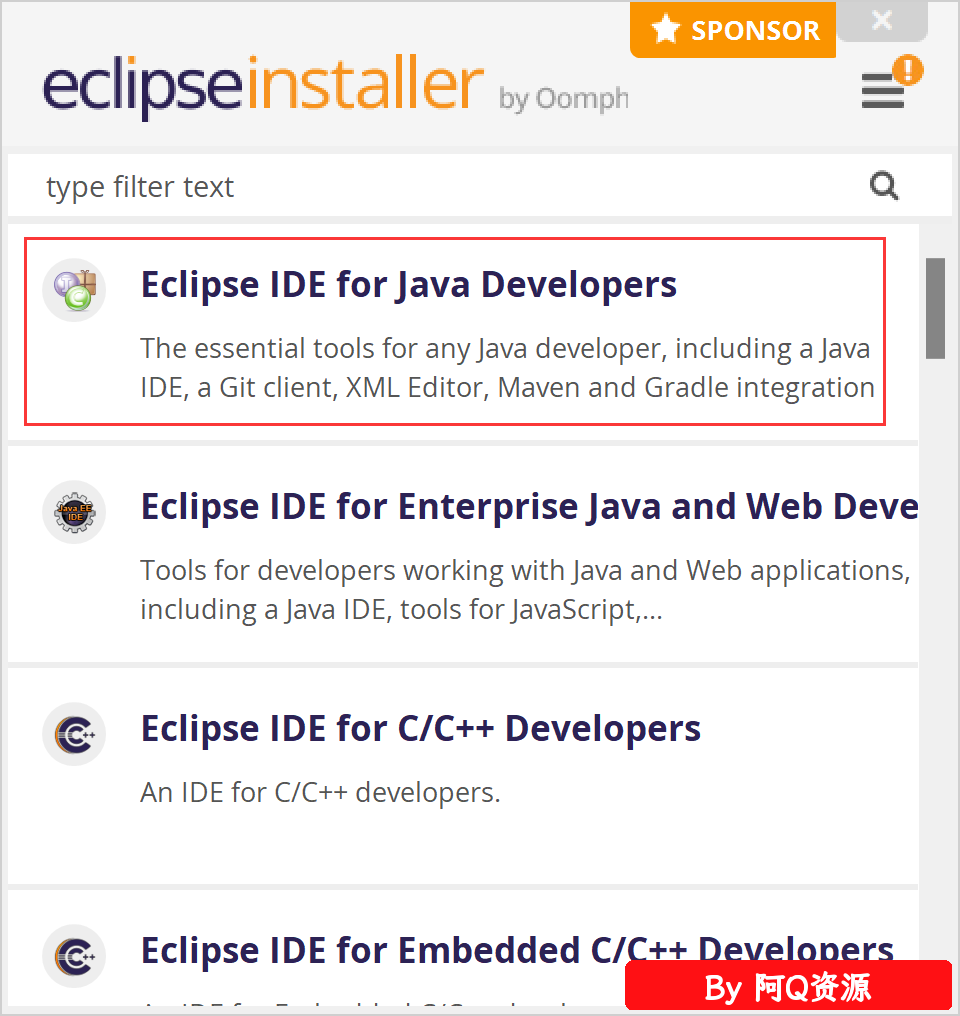This screenshot has width=960, height=1016.
Task: Select Eclipse IDE for Embedded C/C++ Developers title
Action: [x=517, y=951]
